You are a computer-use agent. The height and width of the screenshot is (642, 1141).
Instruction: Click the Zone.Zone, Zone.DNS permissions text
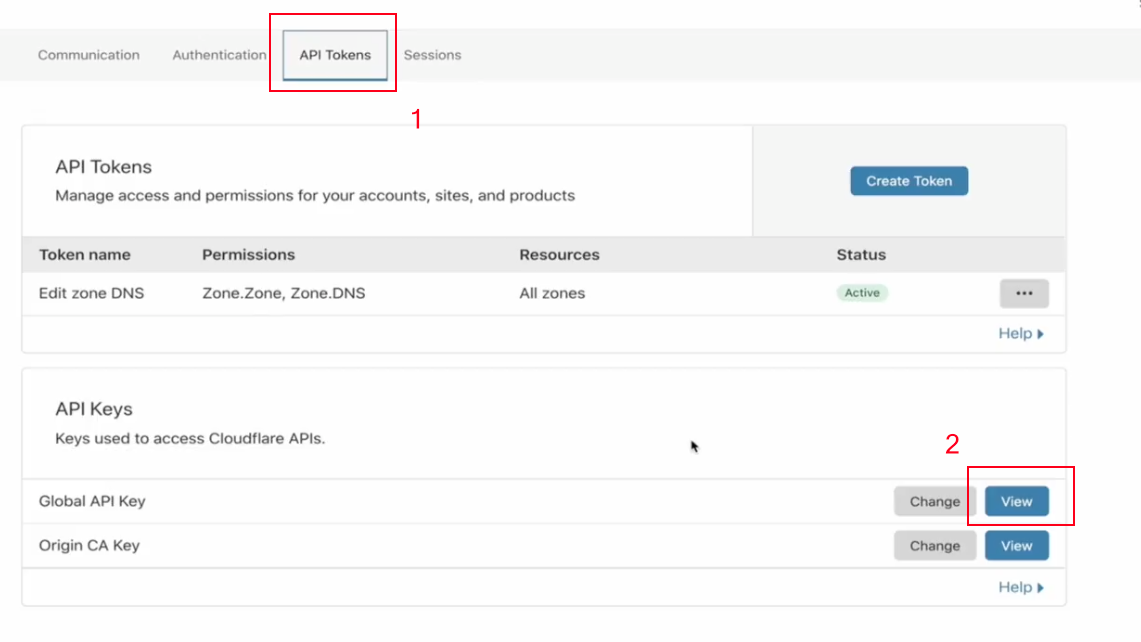pos(283,294)
